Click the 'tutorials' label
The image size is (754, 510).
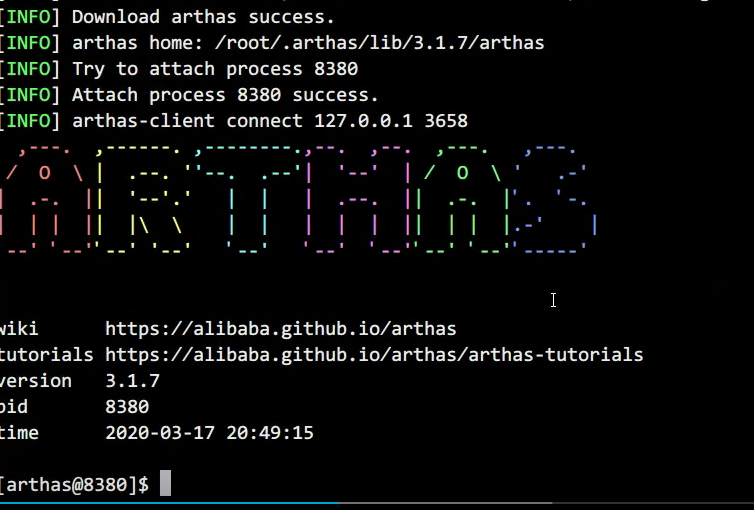pos(47,355)
